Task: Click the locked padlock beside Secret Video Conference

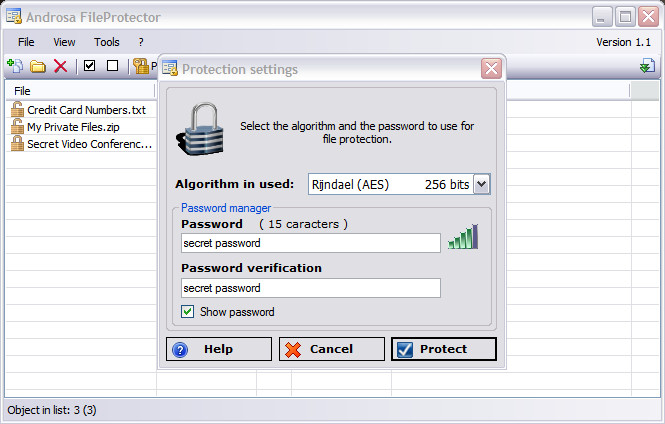Action: coord(17,143)
